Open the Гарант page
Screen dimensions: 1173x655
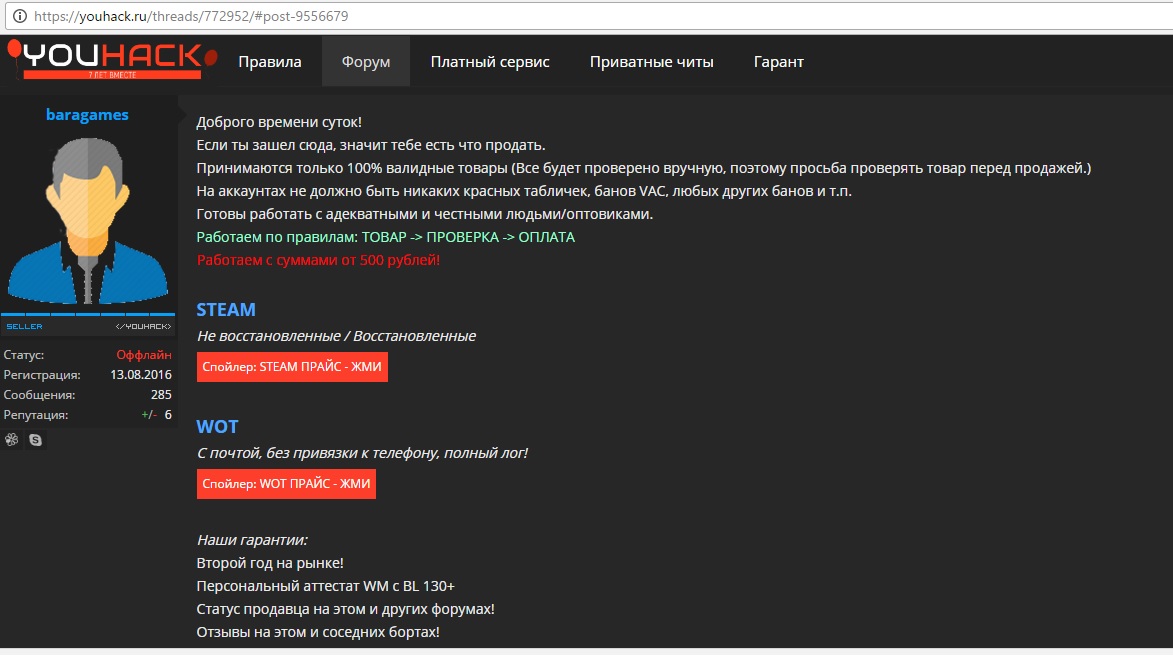point(778,62)
